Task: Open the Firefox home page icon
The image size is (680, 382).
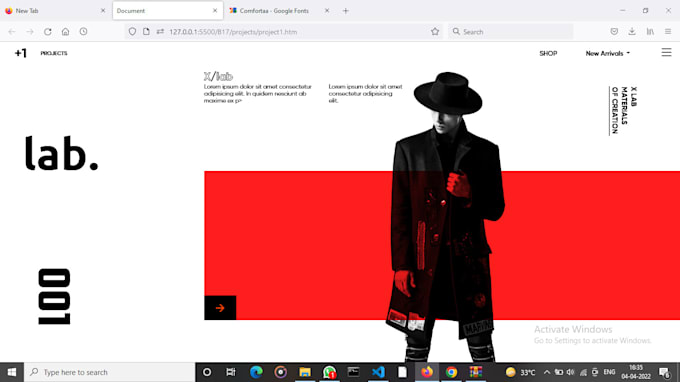Action: pyautogui.click(x=65, y=32)
